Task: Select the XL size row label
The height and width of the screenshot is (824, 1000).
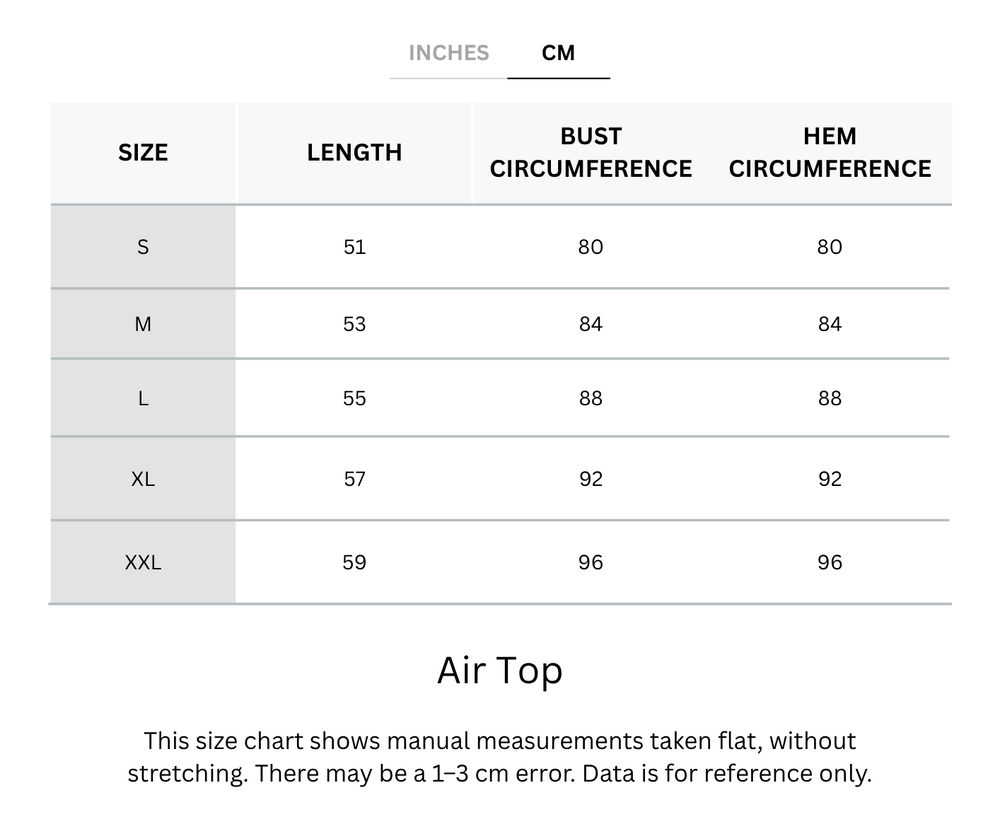Action: point(143,479)
